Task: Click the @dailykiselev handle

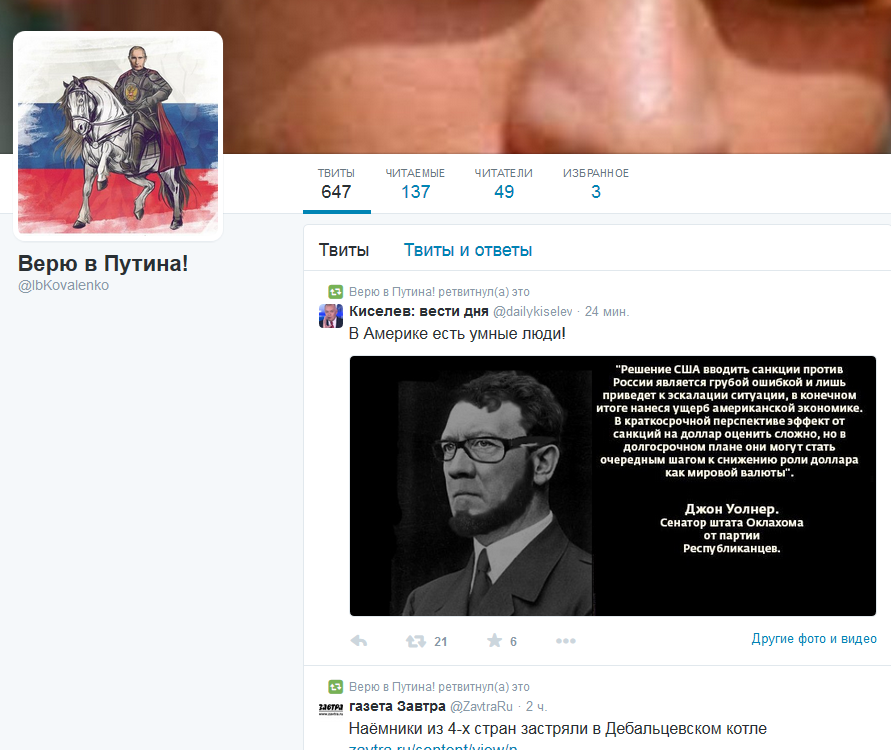Action: 532,311
